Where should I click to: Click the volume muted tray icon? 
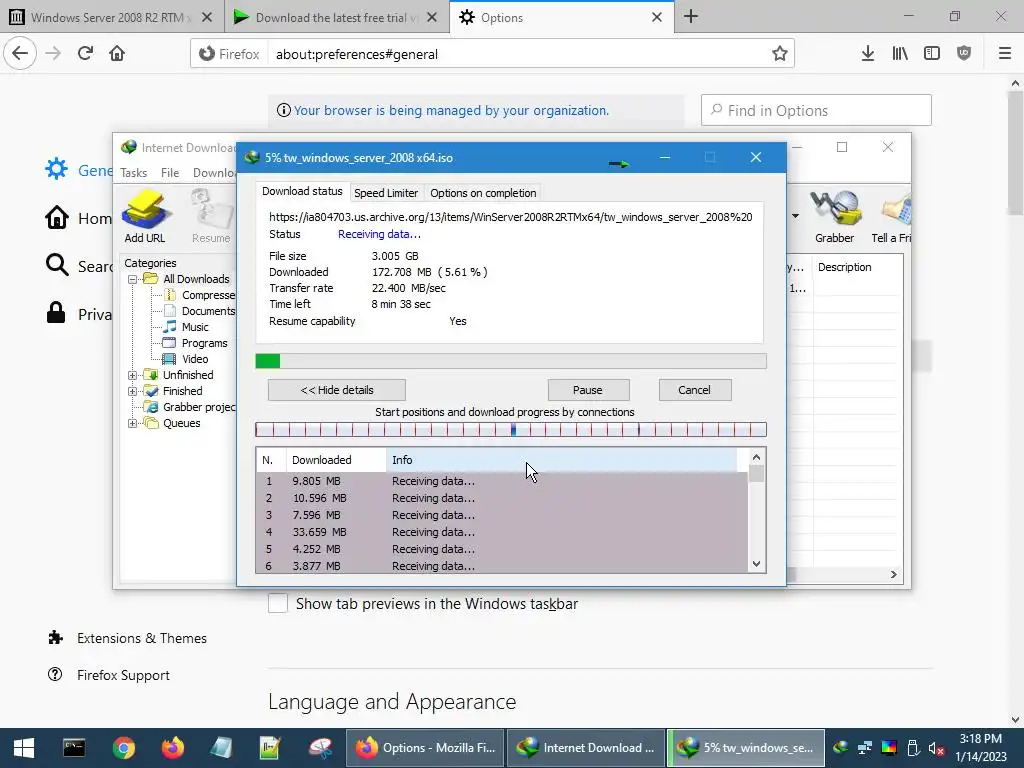point(936,748)
